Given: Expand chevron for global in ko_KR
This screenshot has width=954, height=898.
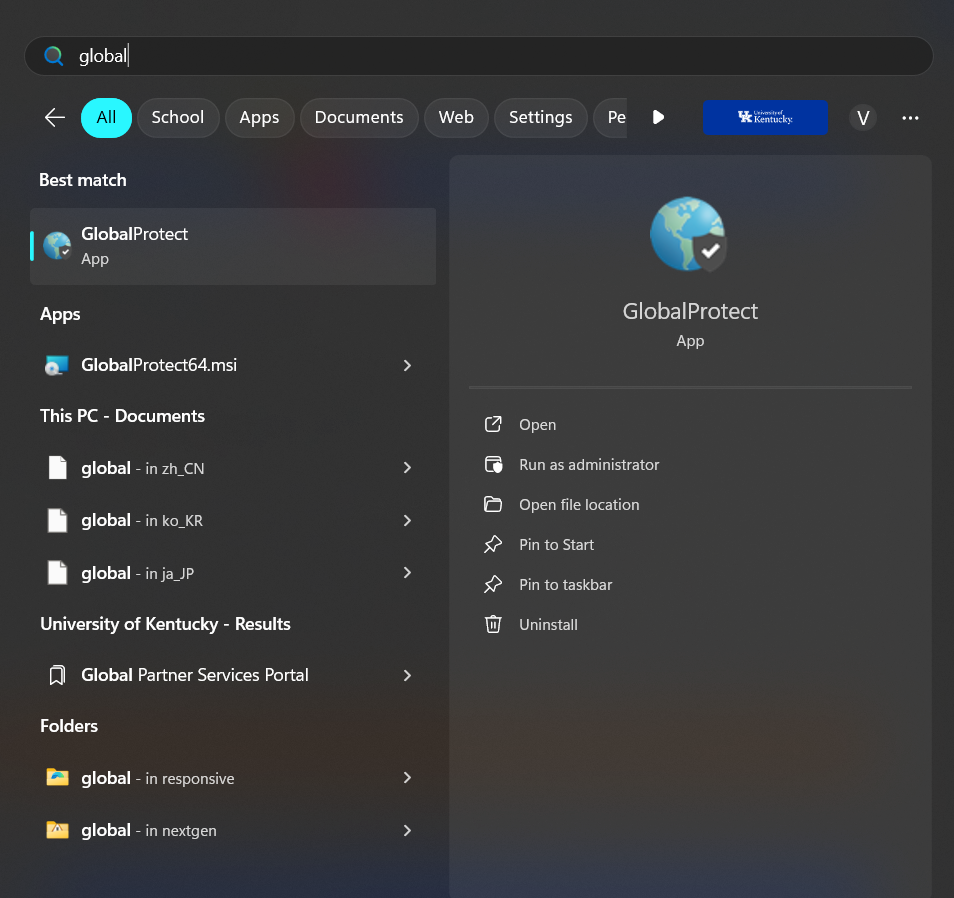Looking at the screenshot, I should pos(407,520).
